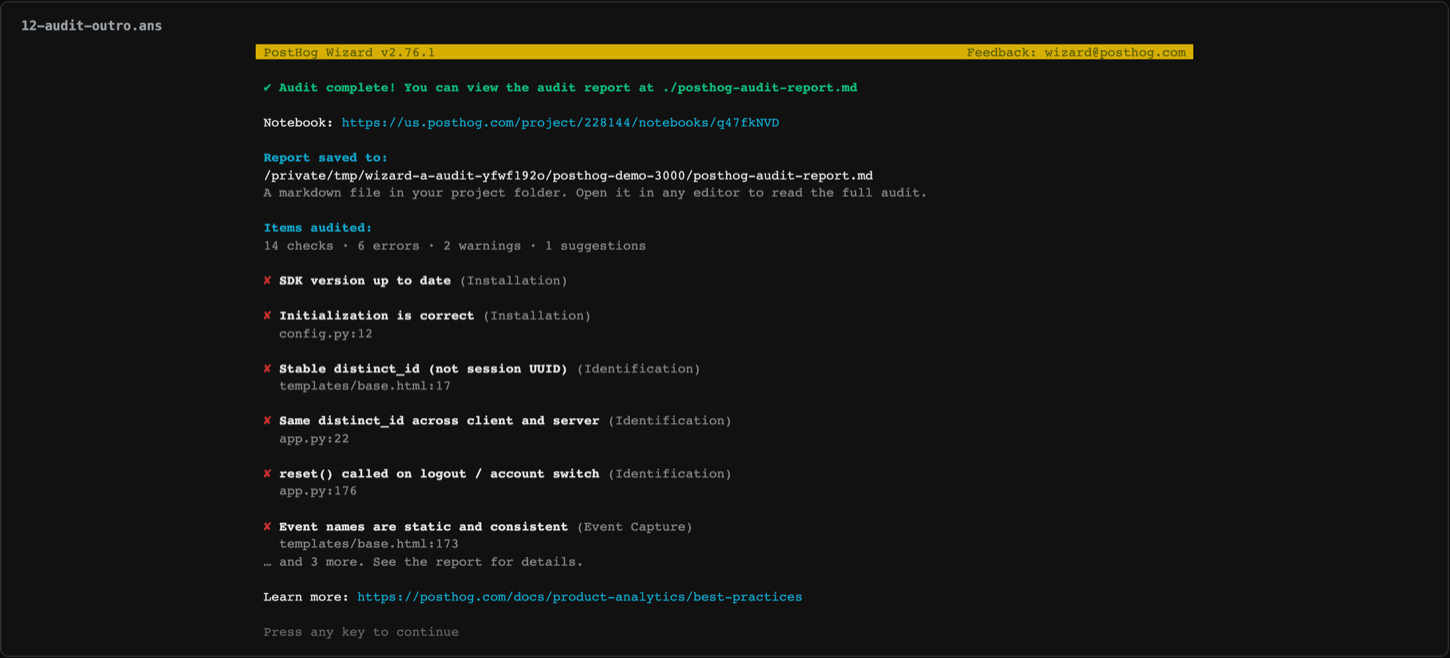Select the 'Stable distinct_id (not session UUID)' item

[423, 369]
